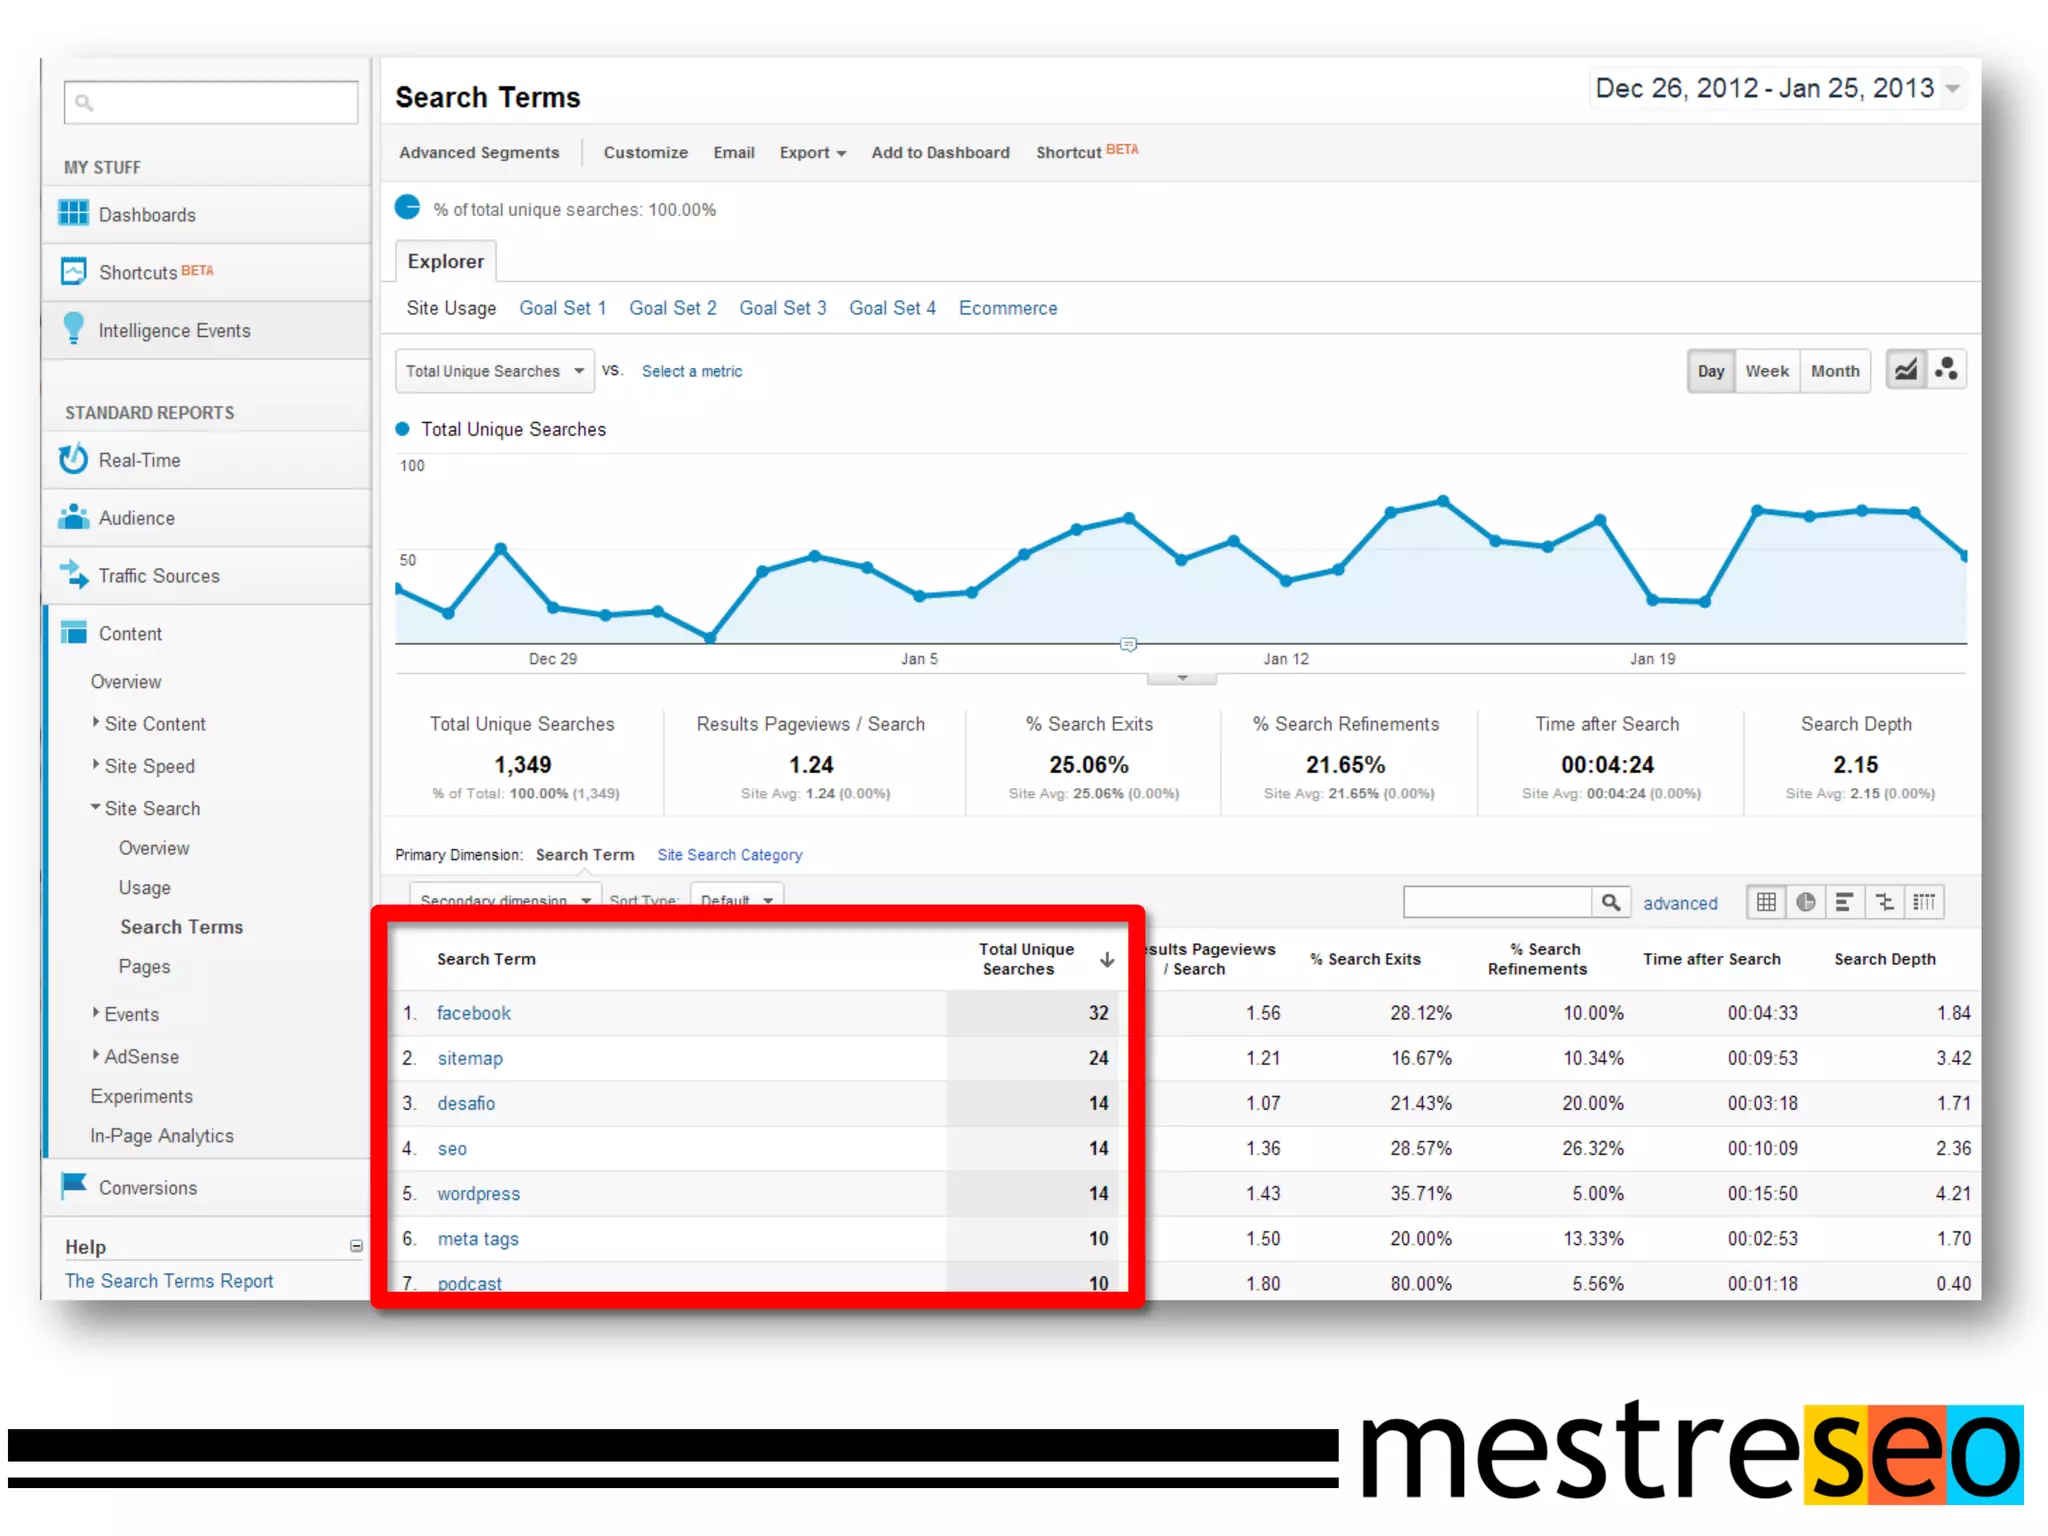The height and width of the screenshot is (1536, 2048).
Task: Open Dashboards from My Stuff
Action: pos(147,215)
